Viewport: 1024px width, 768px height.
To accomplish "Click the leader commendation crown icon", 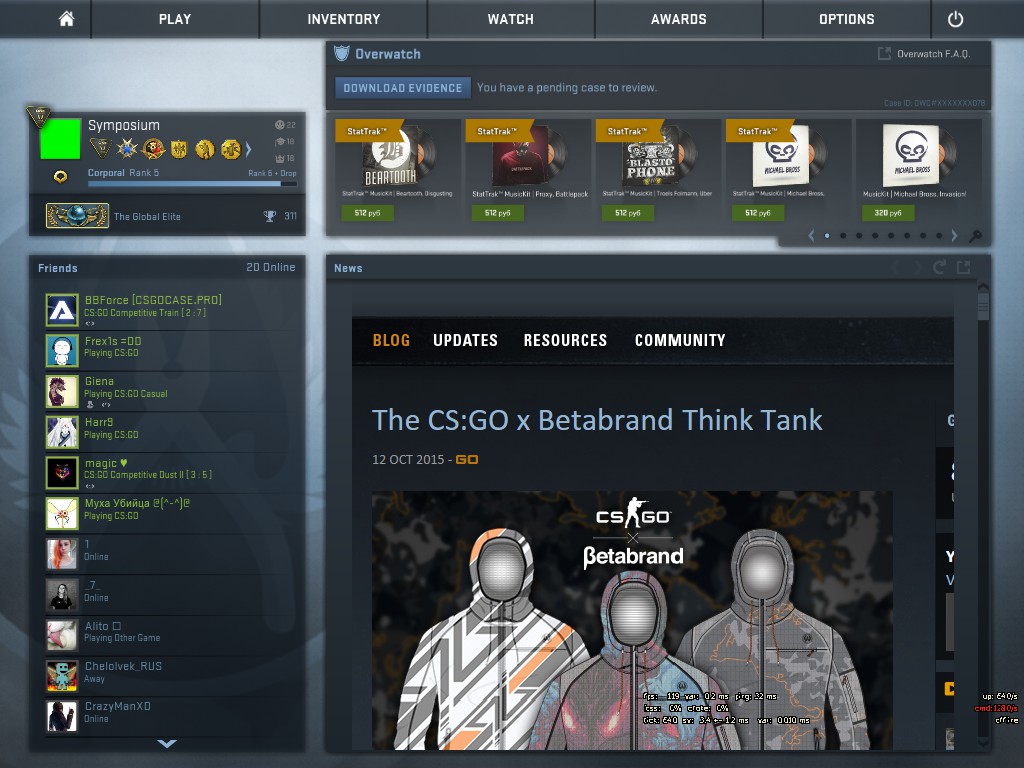I will point(280,158).
